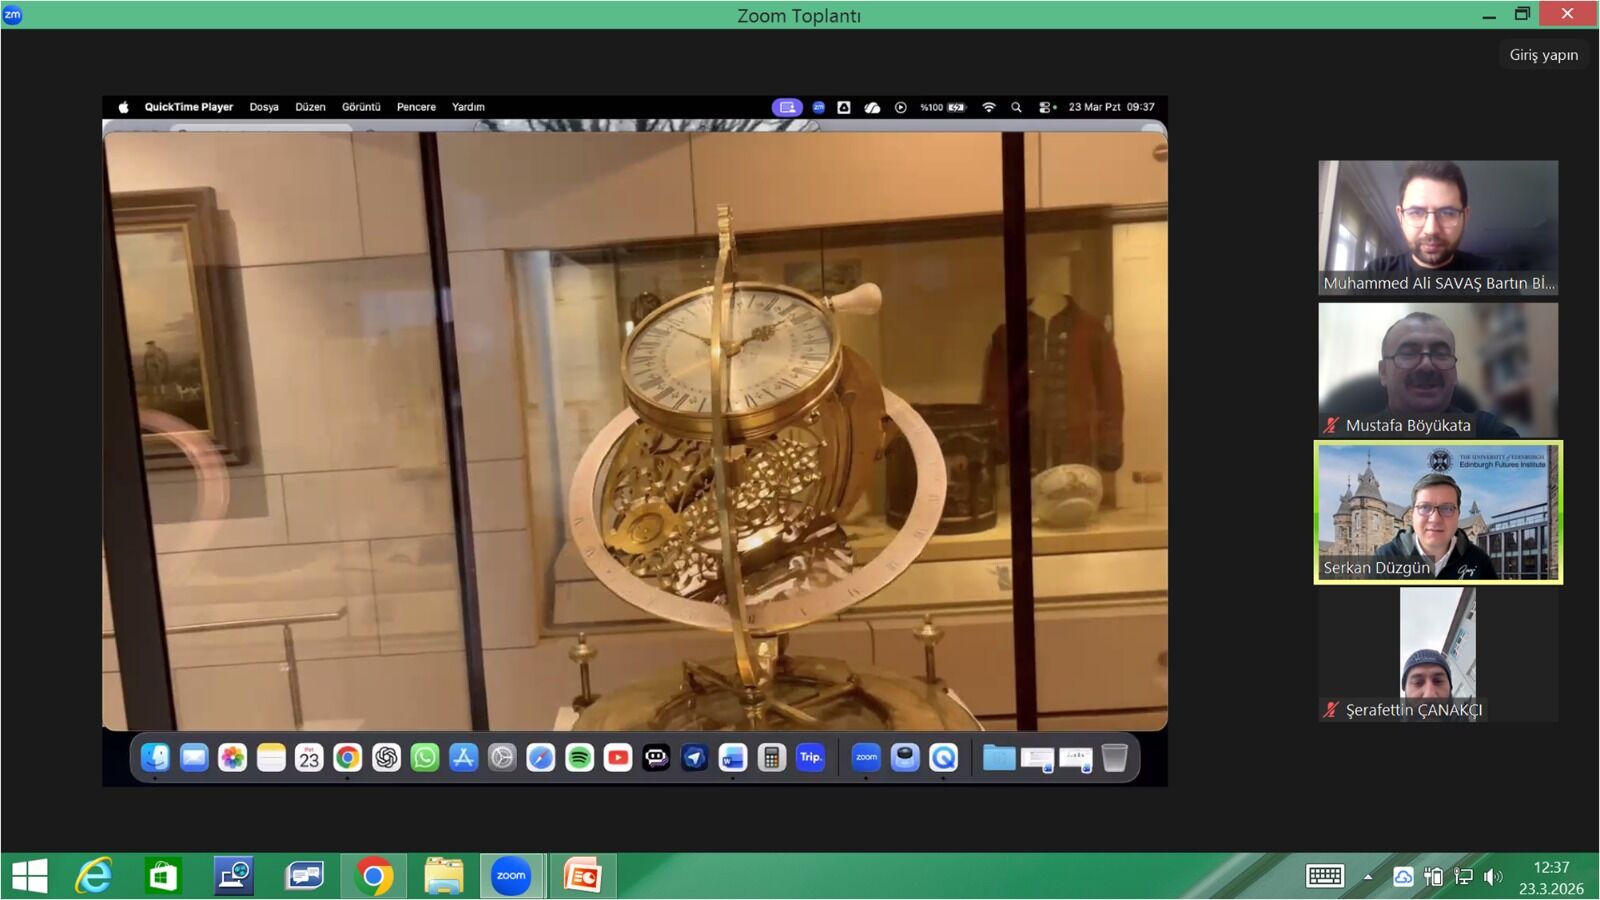Click the Giriş yapın button

tap(1543, 55)
